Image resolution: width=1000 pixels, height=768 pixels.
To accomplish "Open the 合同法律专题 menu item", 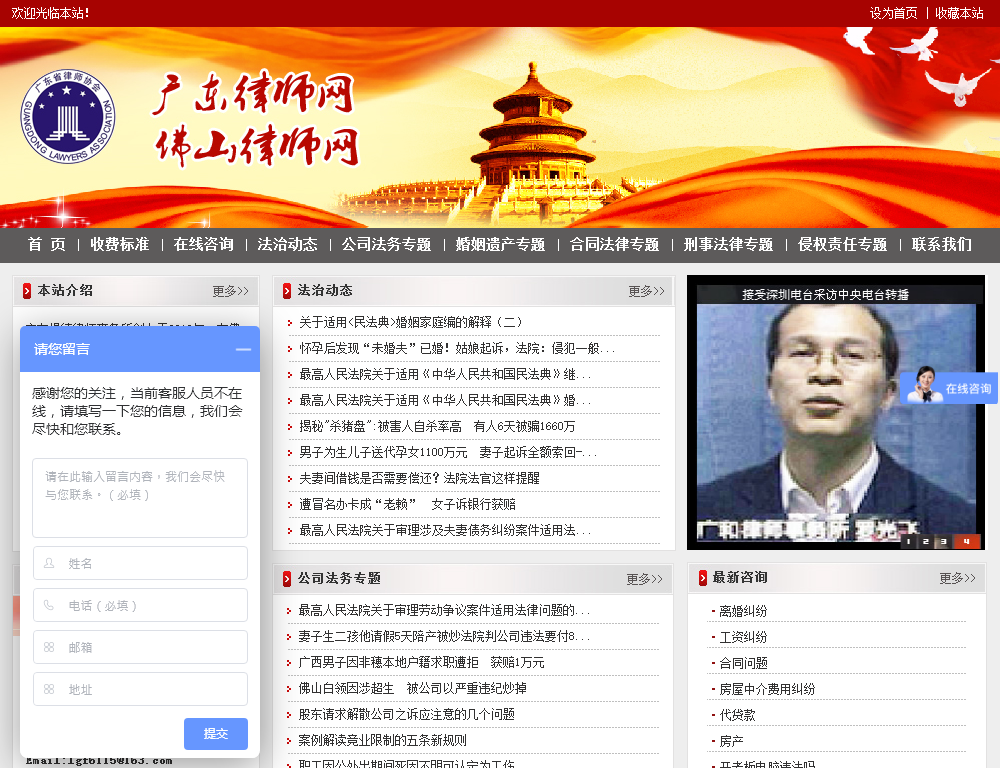I will (615, 244).
